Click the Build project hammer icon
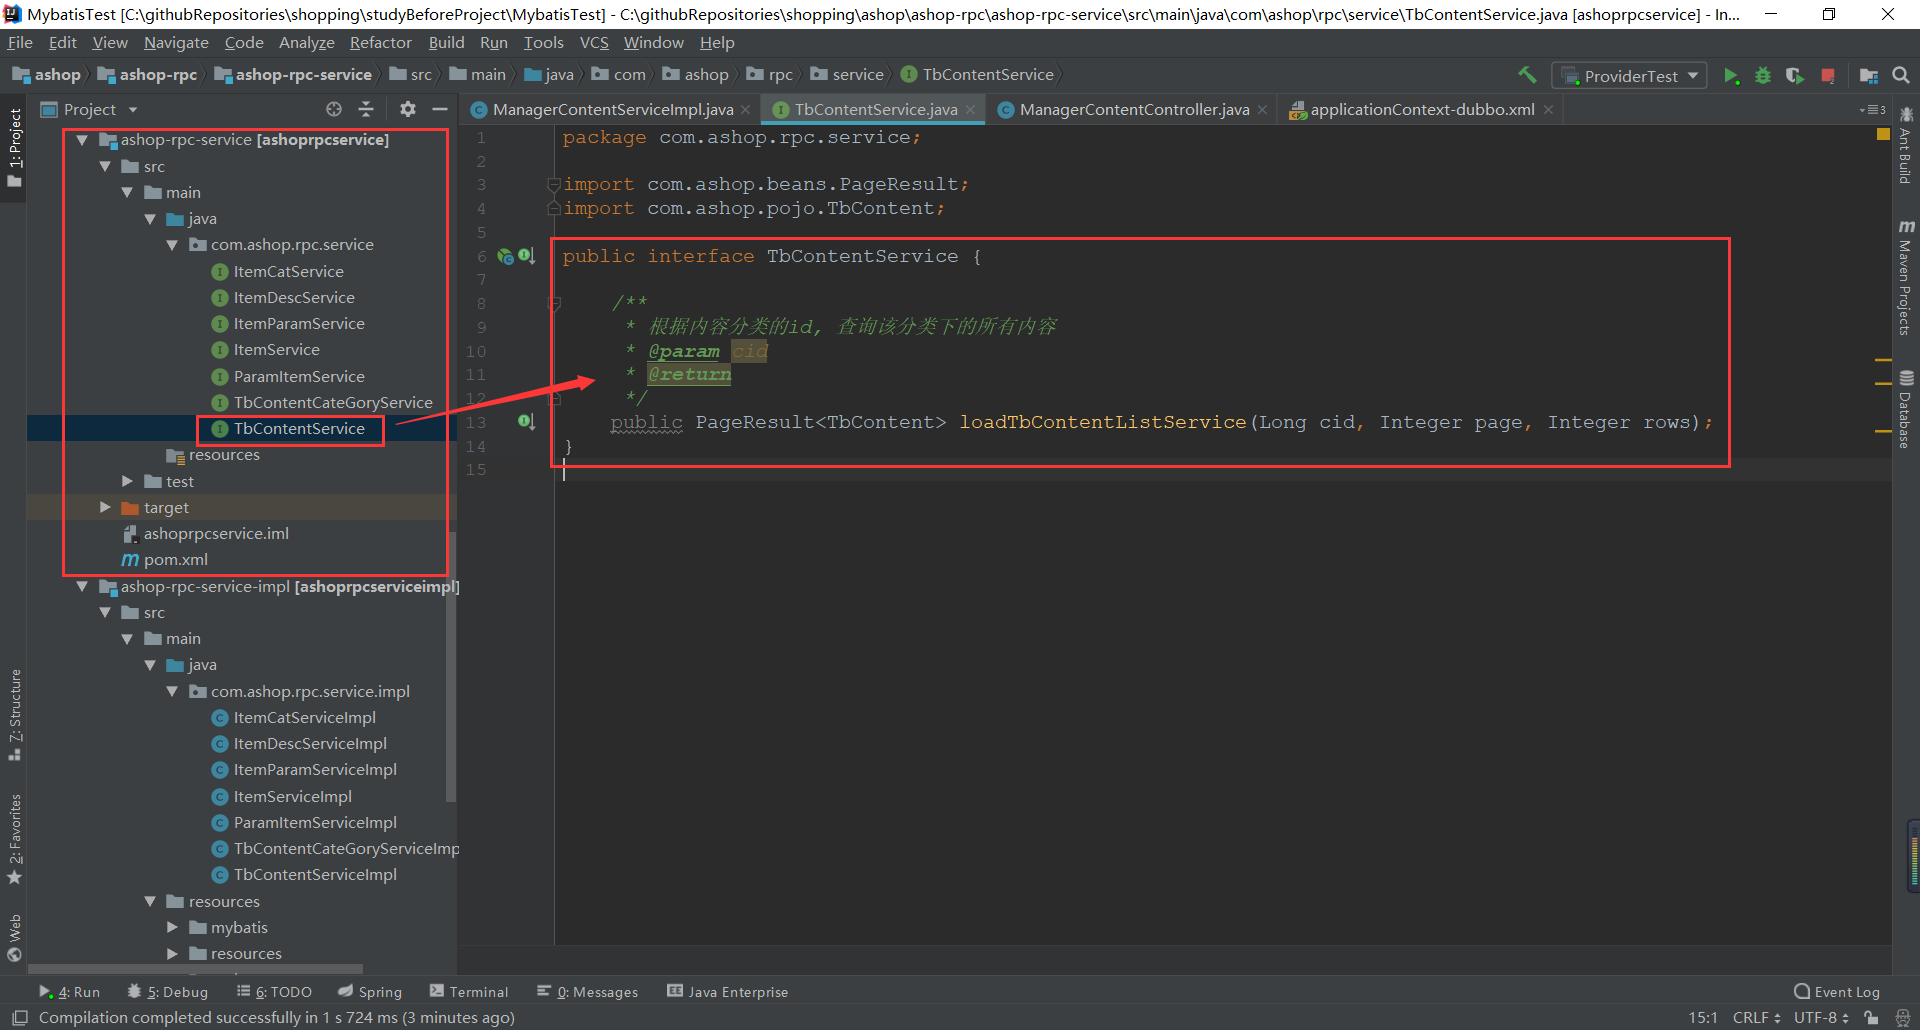The width and height of the screenshot is (1920, 1030). [1527, 75]
